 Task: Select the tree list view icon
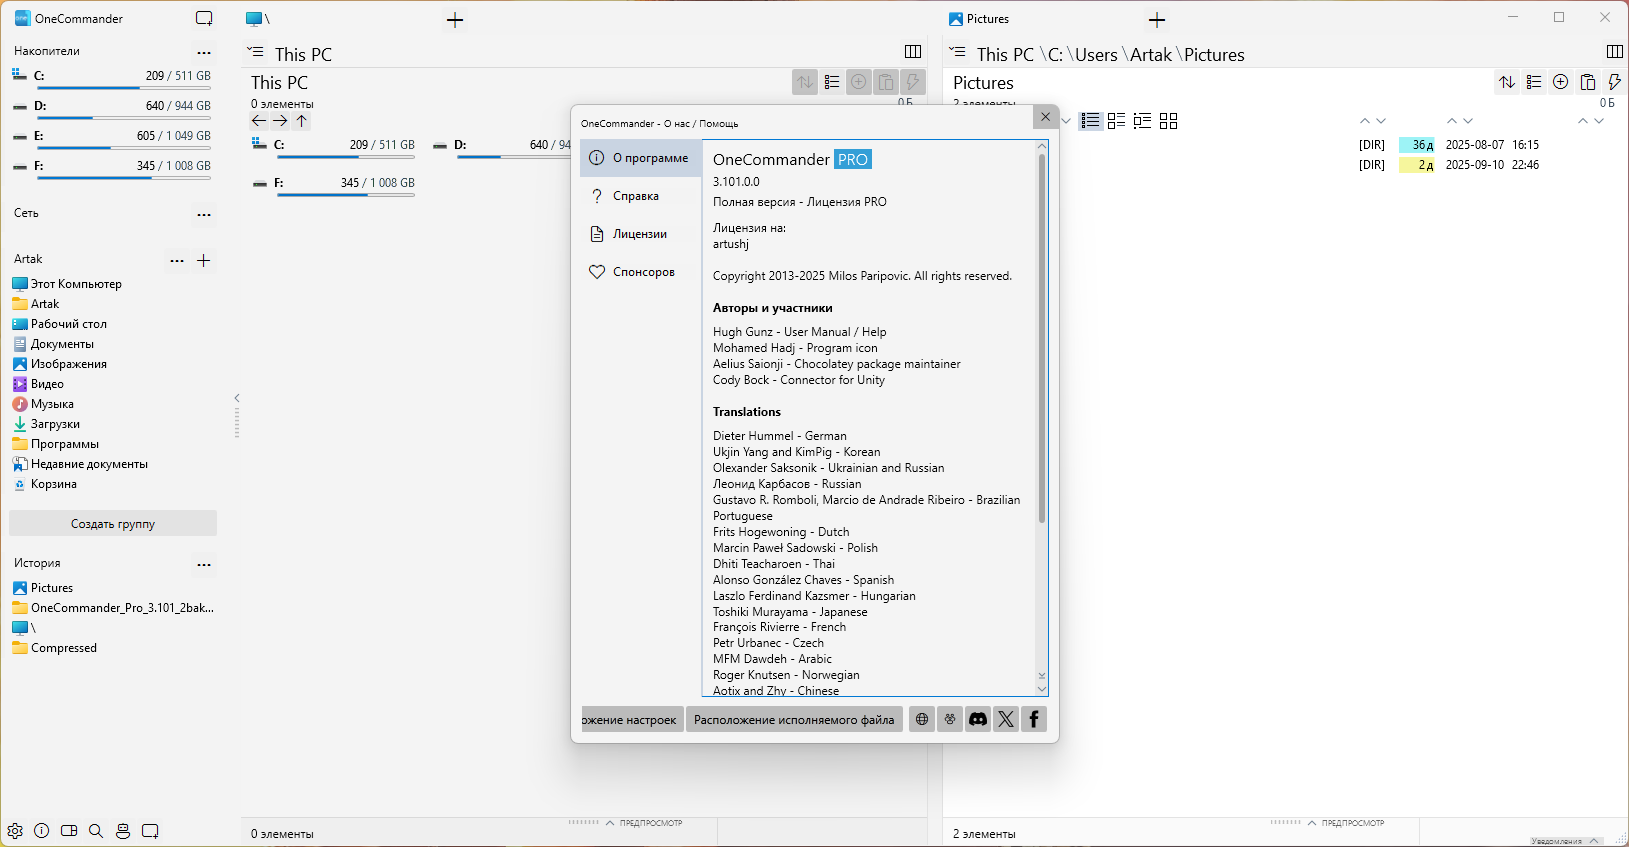tap(1143, 121)
